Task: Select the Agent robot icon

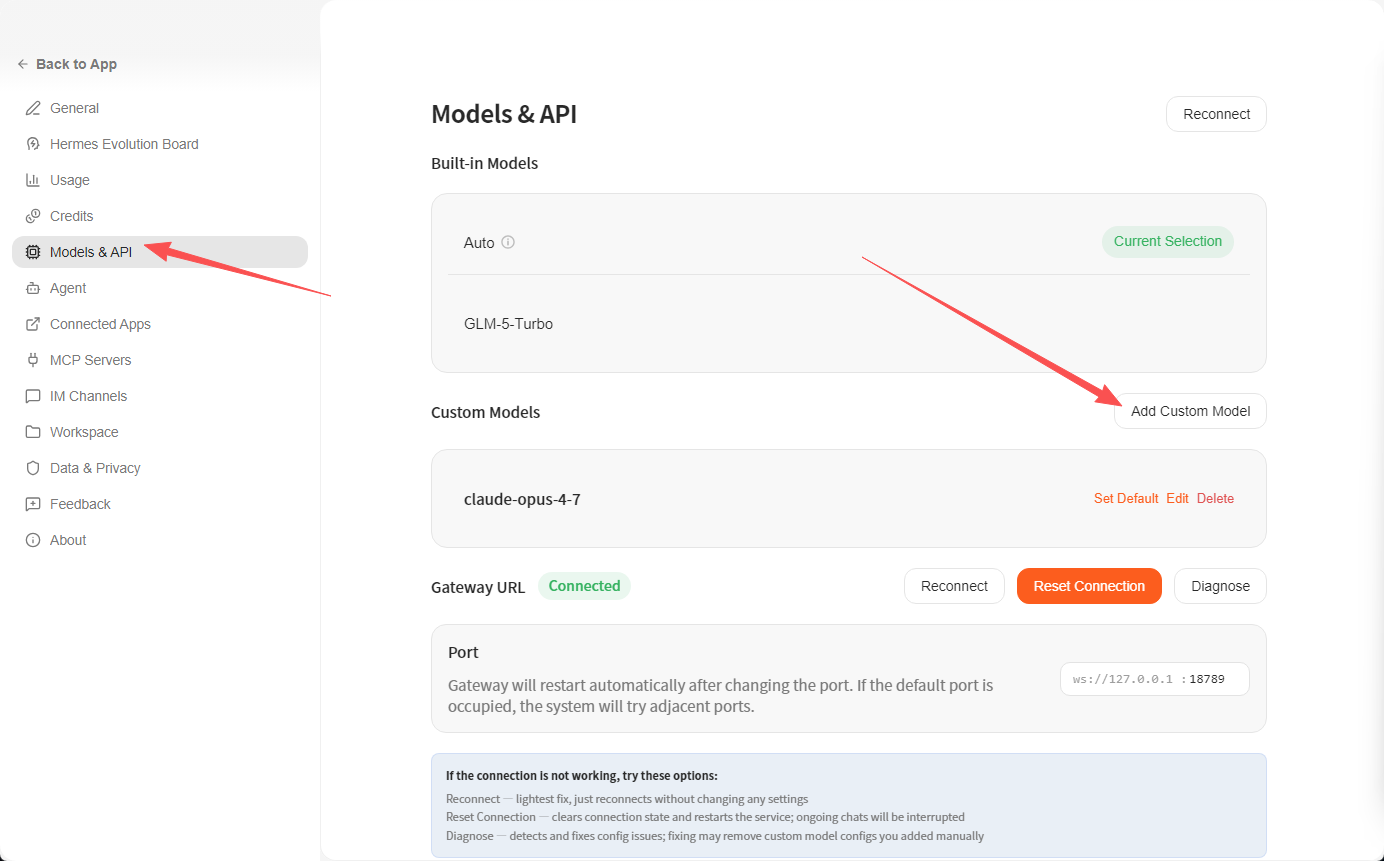Action: (33, 288)
